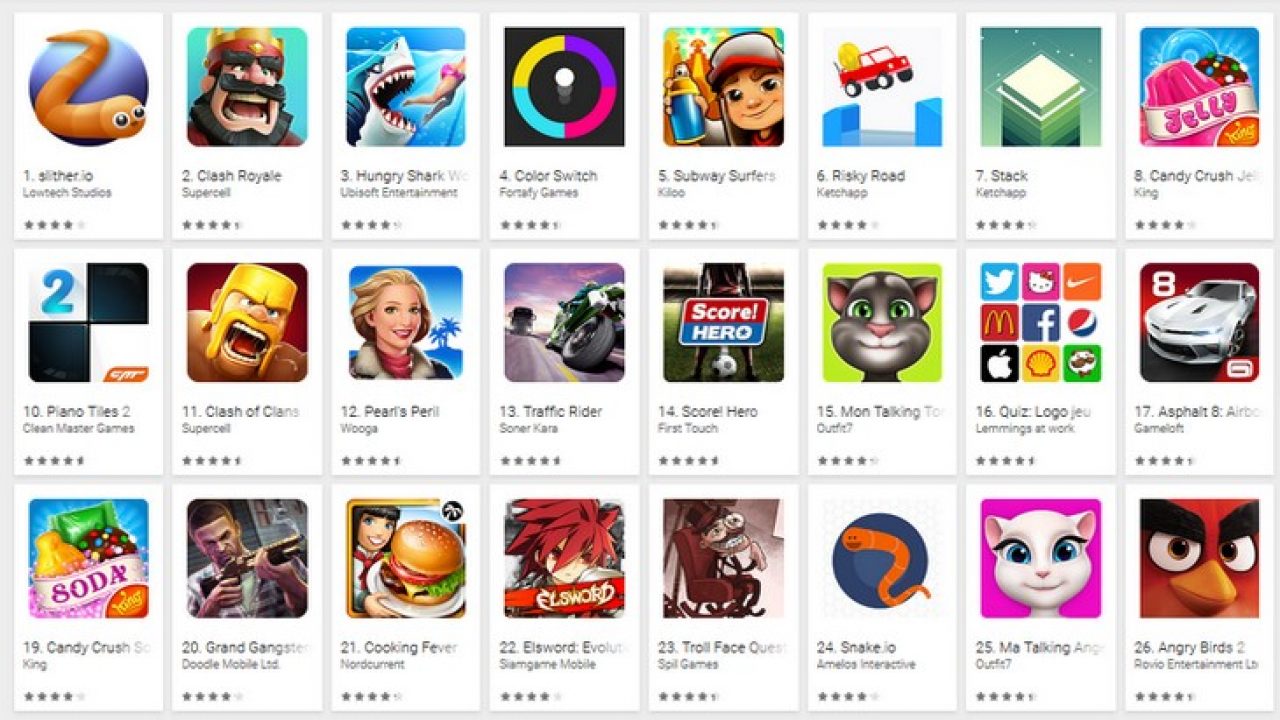Viewport: 1280px width, 720px height.
Task: Open the Traffic Rider title link
Action: (559, 411)
